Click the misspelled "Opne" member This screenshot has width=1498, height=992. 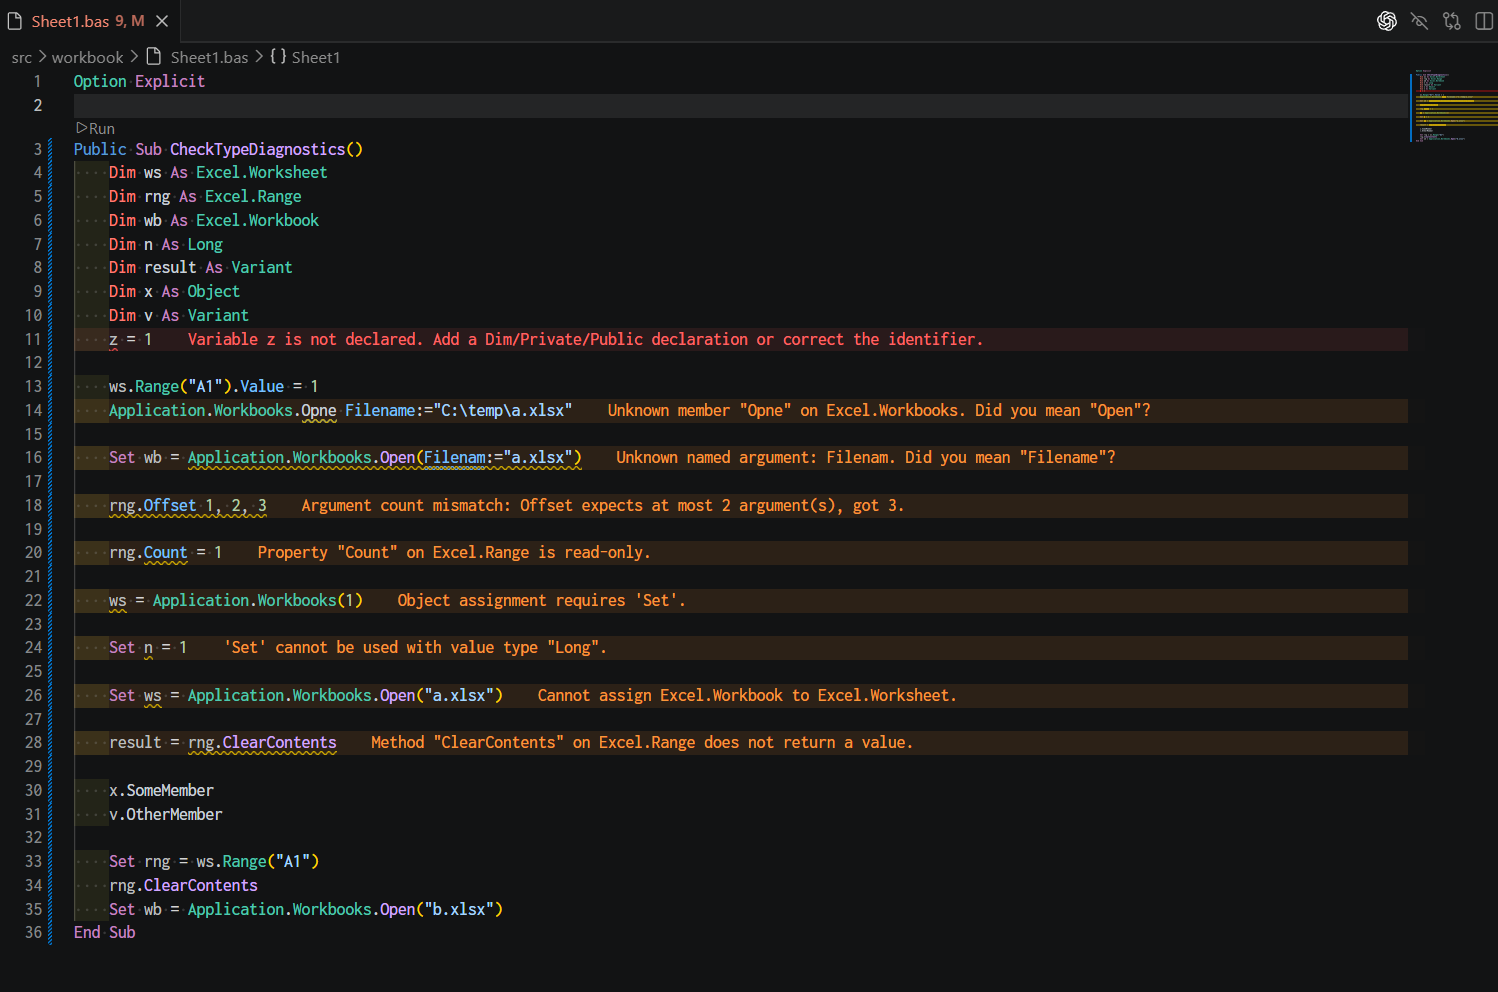click(319, 411)
